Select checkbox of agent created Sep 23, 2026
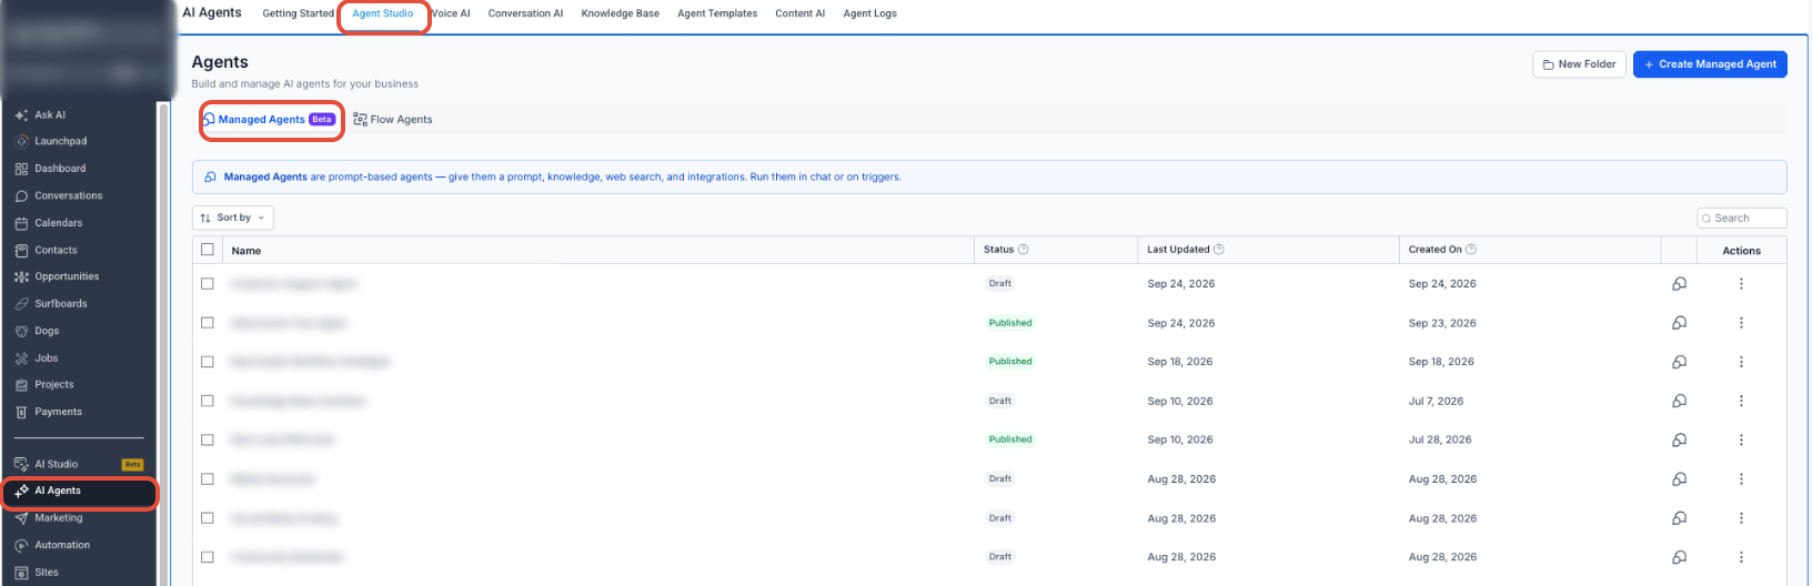1812x586 pixels. coord(207,323)
